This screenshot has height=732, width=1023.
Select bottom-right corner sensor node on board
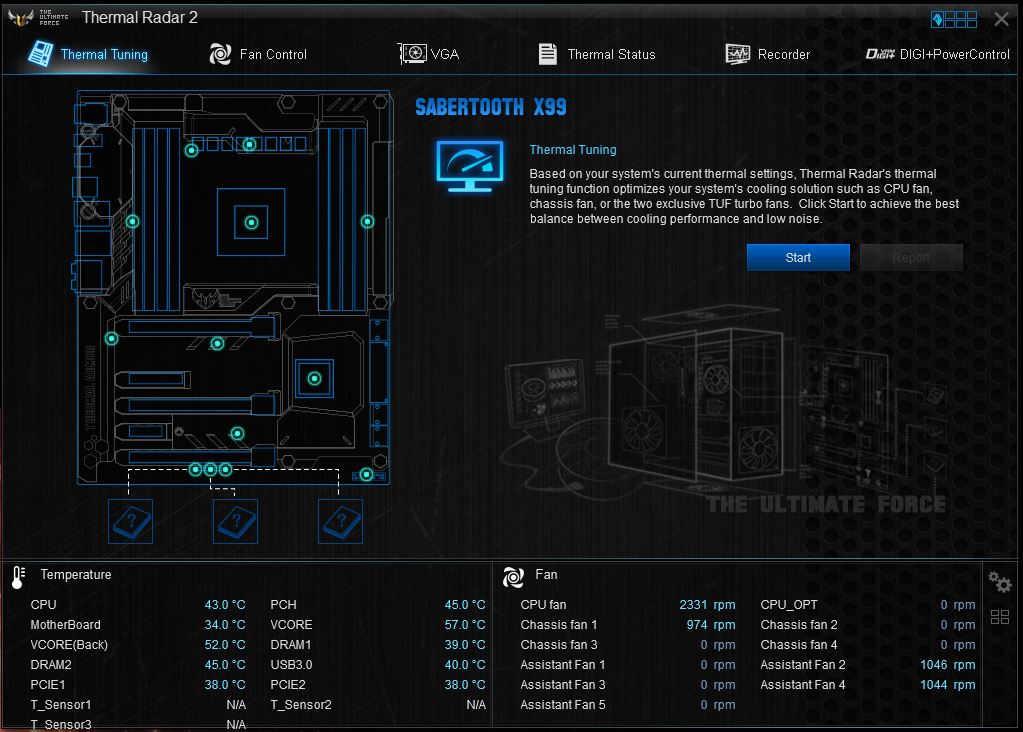(x=367, y=474)
